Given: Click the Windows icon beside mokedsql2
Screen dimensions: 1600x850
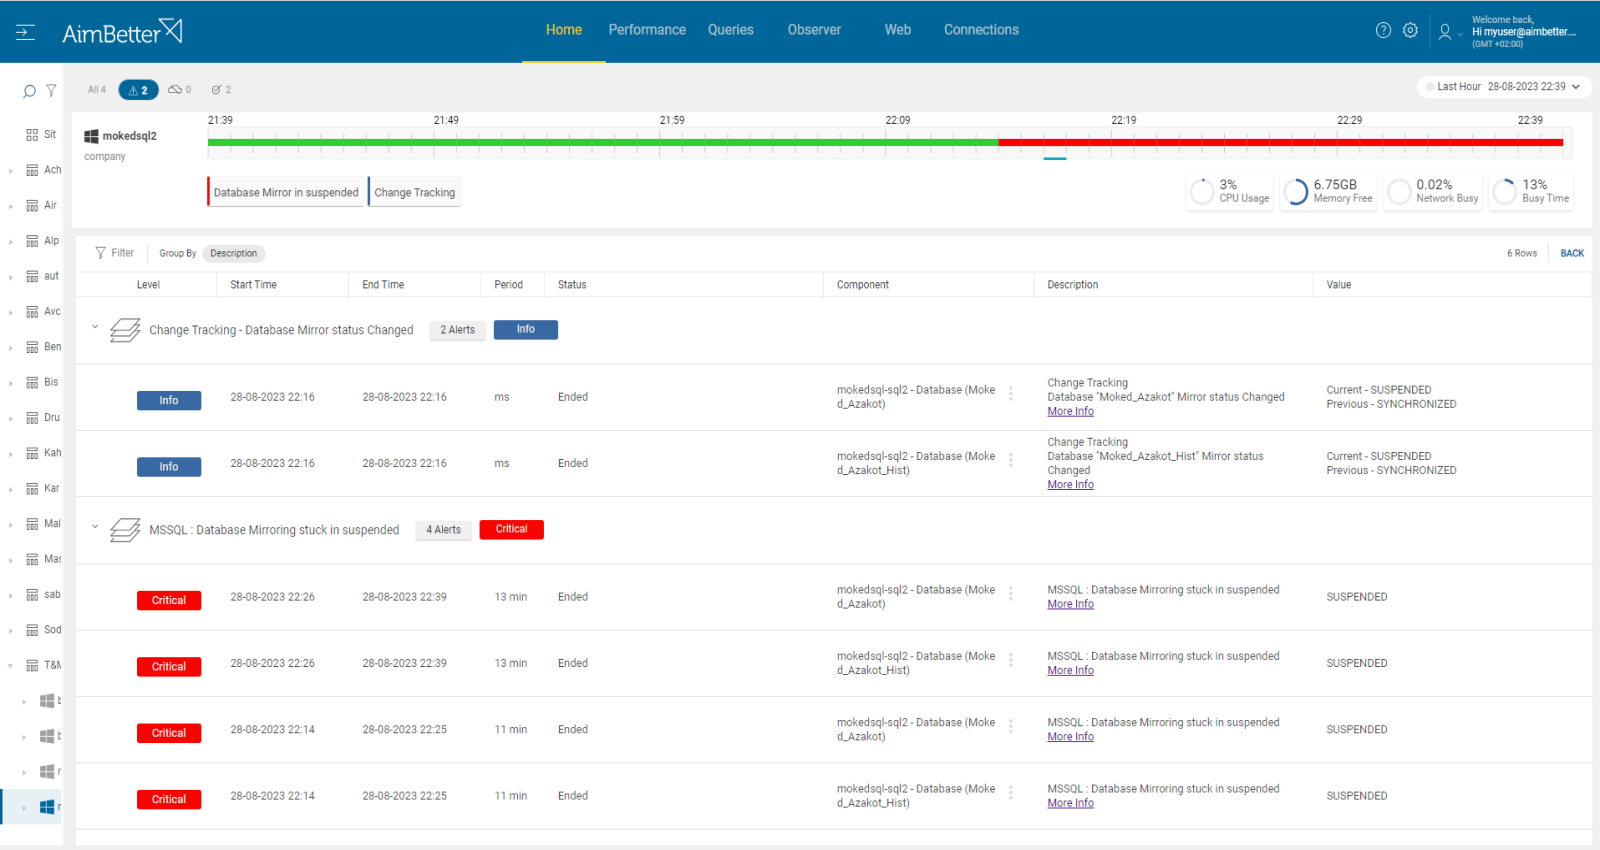Looking at the screenshot, I should (x=91, y=136).
